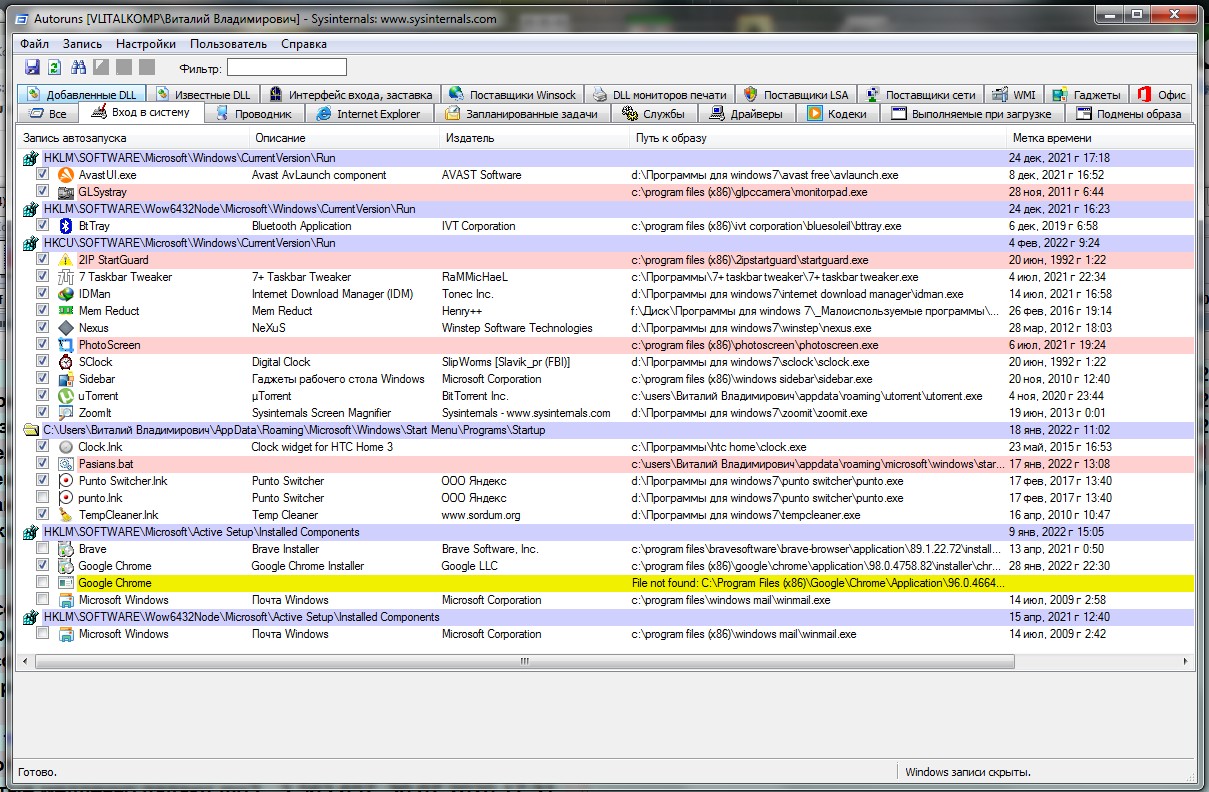The image size is (1209, 792).
Task: Click the Punto Switcher.lnk icon
Action: [66, 481]
